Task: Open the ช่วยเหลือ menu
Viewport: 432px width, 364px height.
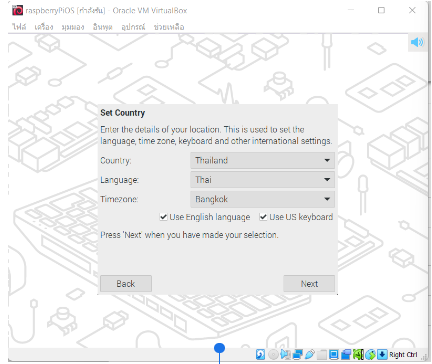Action: coord(169,27)
